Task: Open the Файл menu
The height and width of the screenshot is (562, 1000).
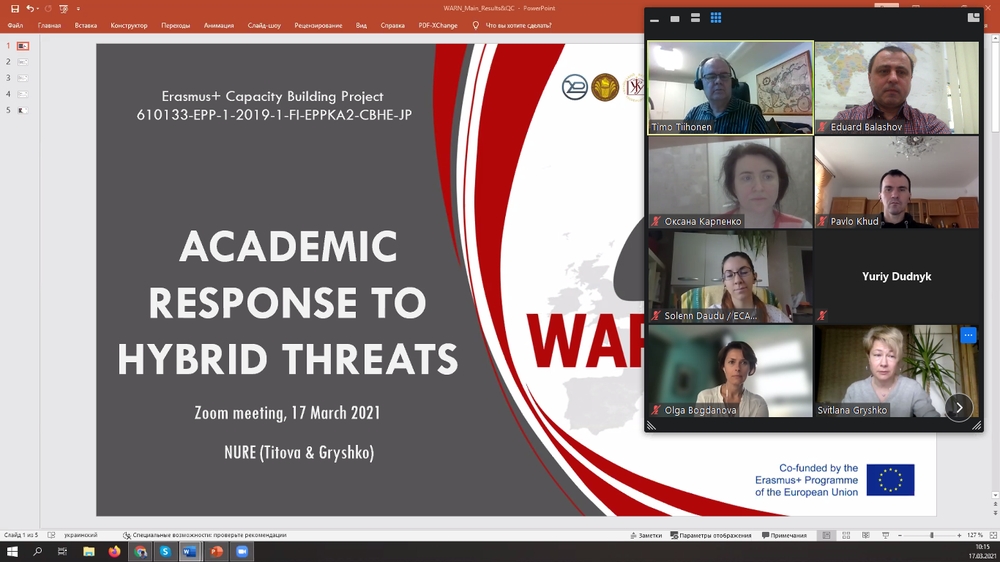Action: click(15, 26)
